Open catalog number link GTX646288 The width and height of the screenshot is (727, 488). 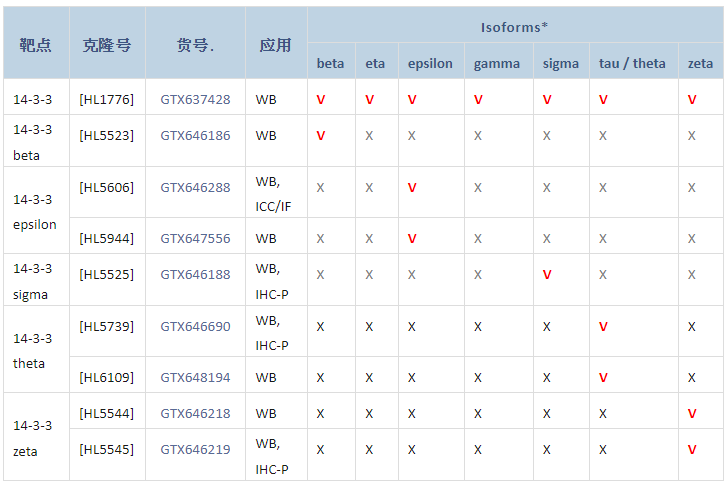[195, 188]
